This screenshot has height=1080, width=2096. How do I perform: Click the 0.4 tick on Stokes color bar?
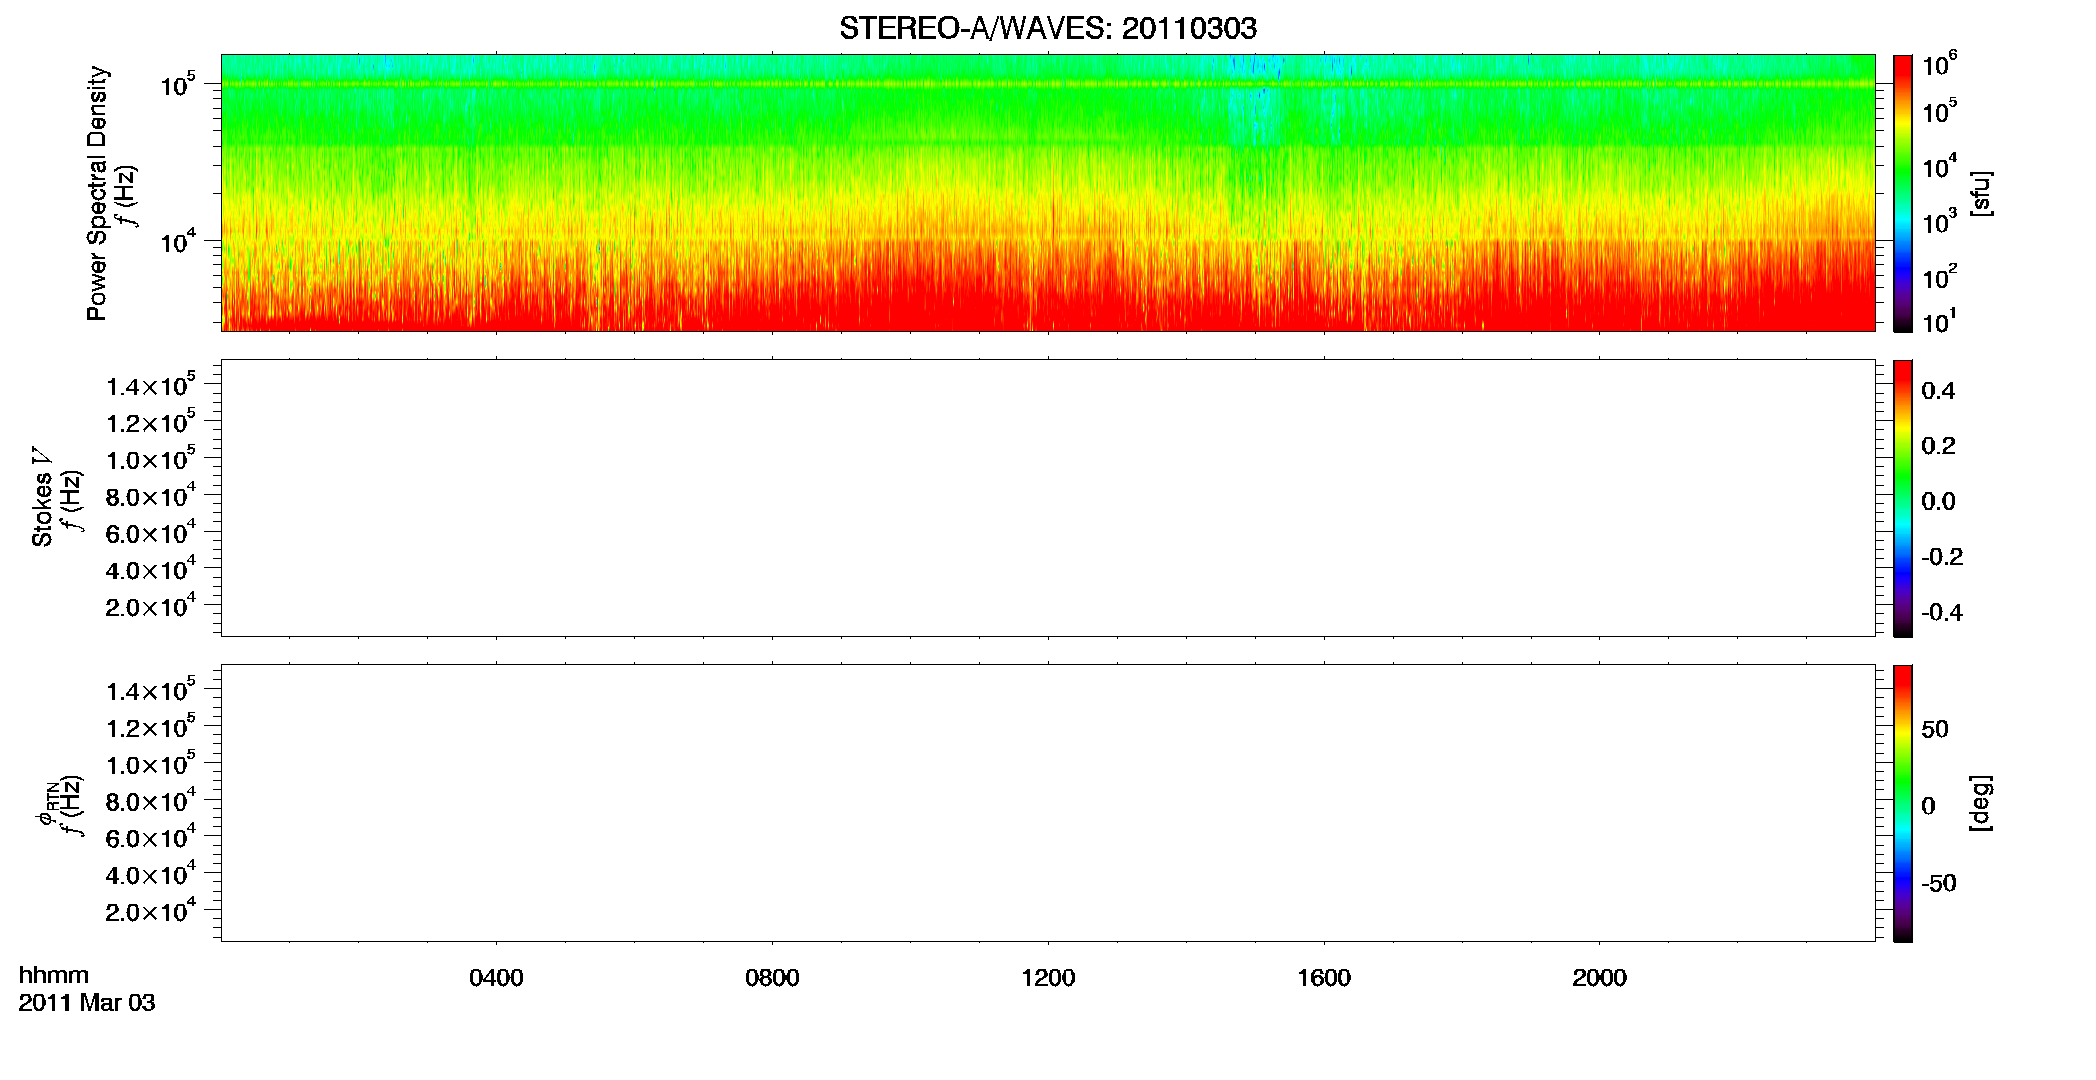1938,391
